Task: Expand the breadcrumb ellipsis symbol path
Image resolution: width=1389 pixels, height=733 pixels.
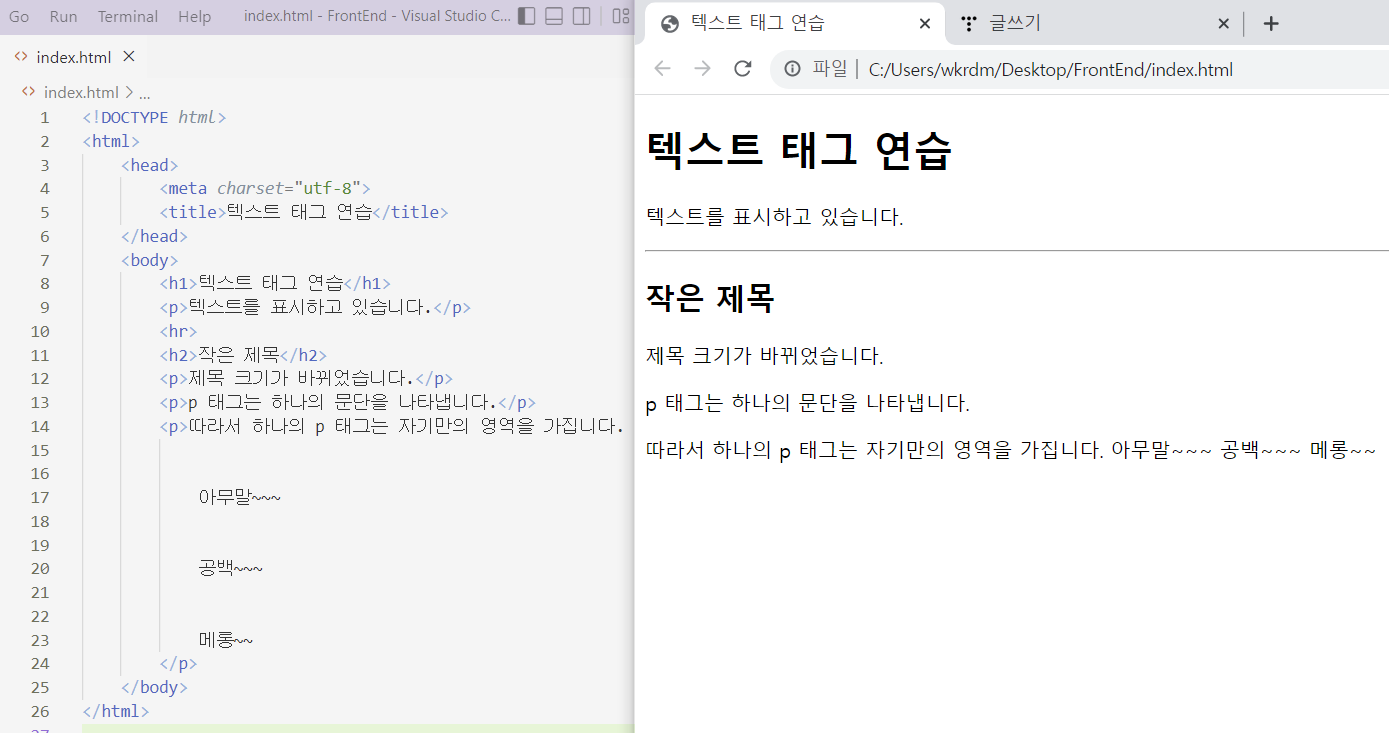Action: point(145,92)
